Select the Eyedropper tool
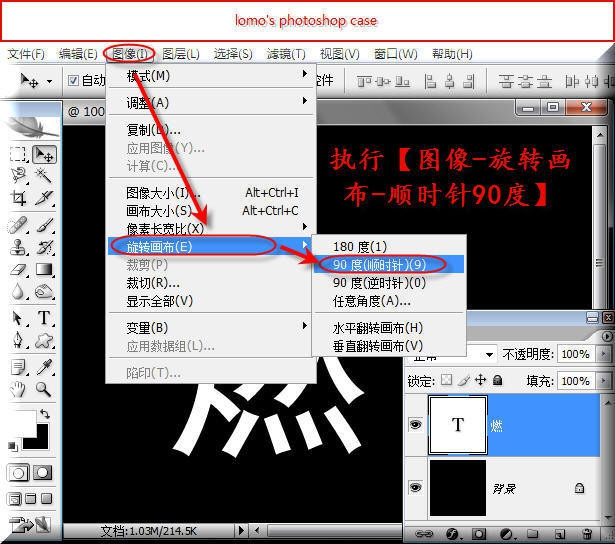 coord(44,367)
